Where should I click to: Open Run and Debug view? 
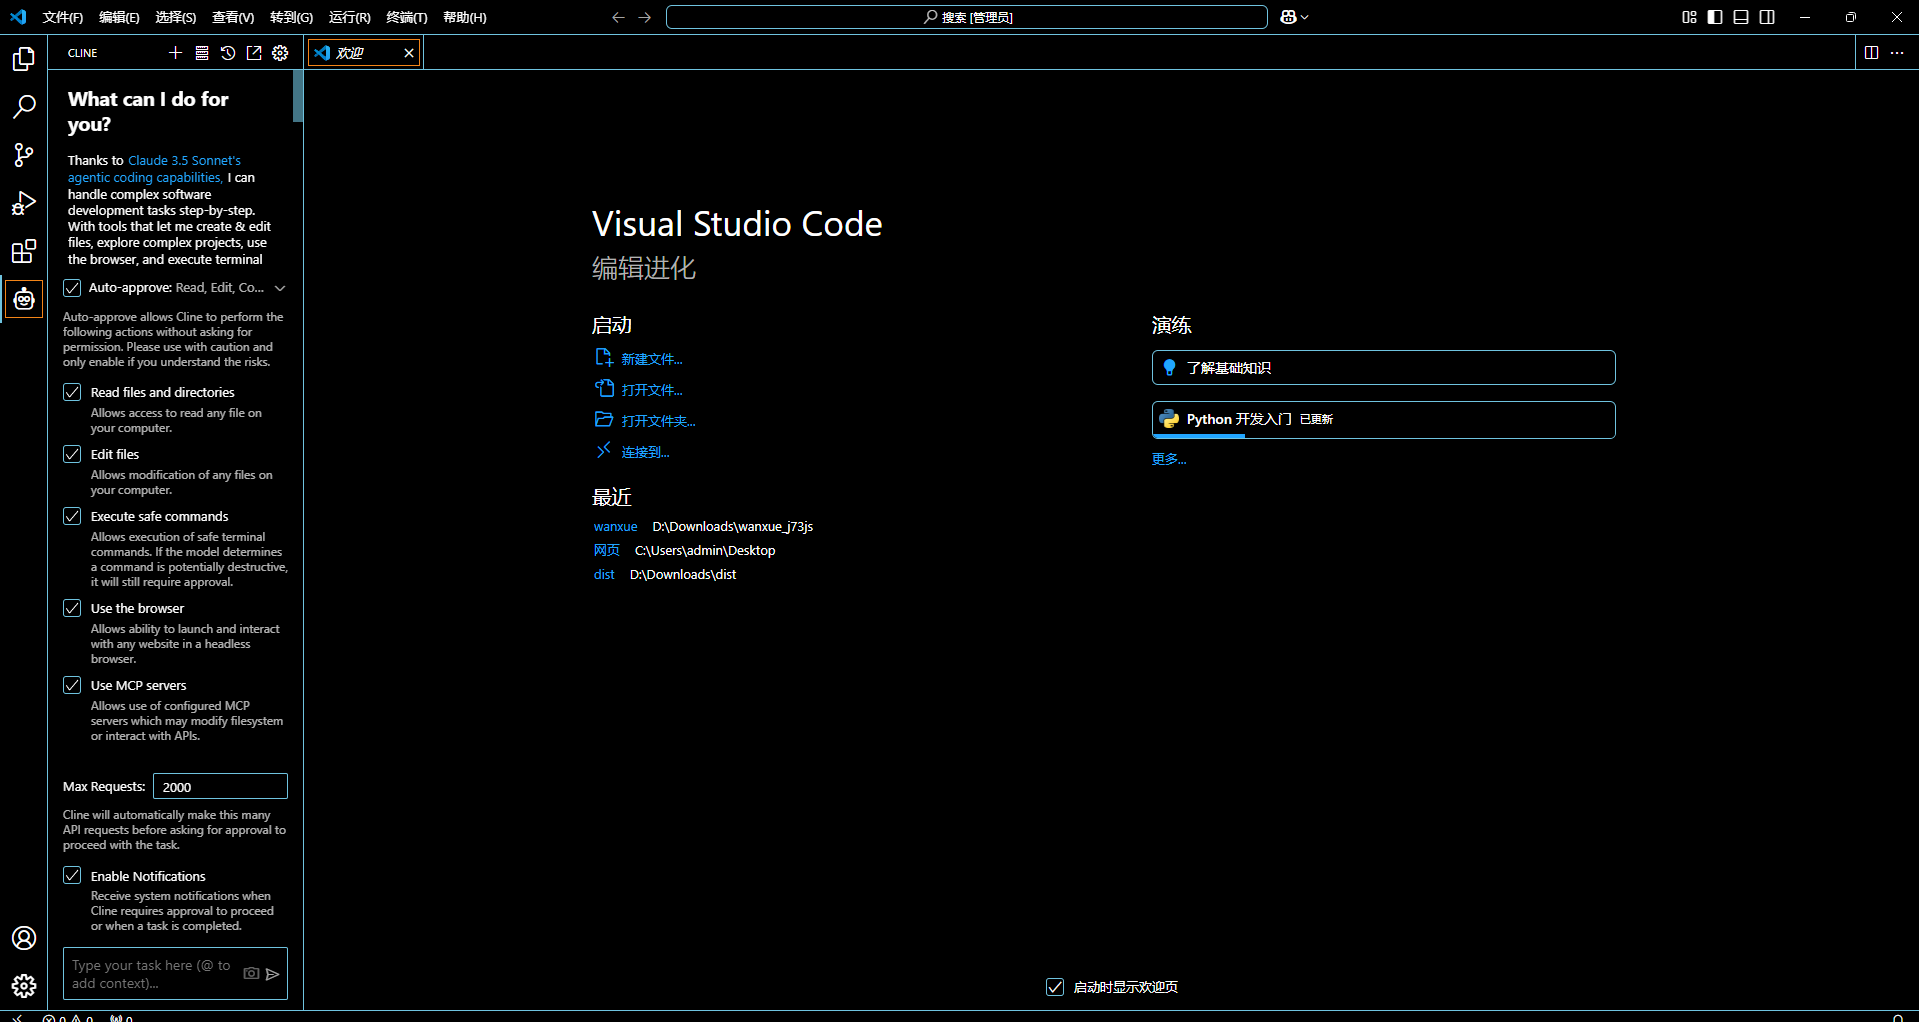(24, 203)
